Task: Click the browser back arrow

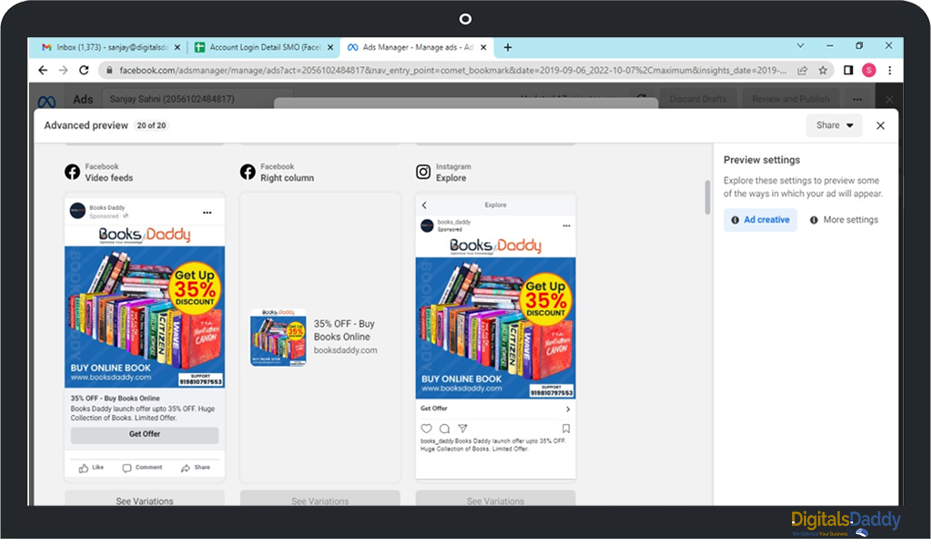Action: (43, 70)
